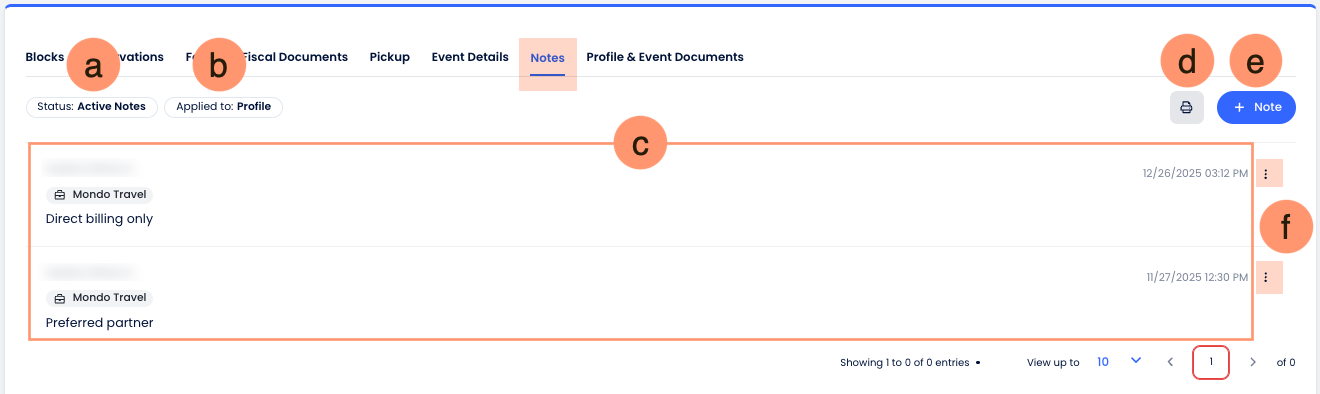Select the Preferred partner note row
1320x394 pixels.
pos(640,293)
